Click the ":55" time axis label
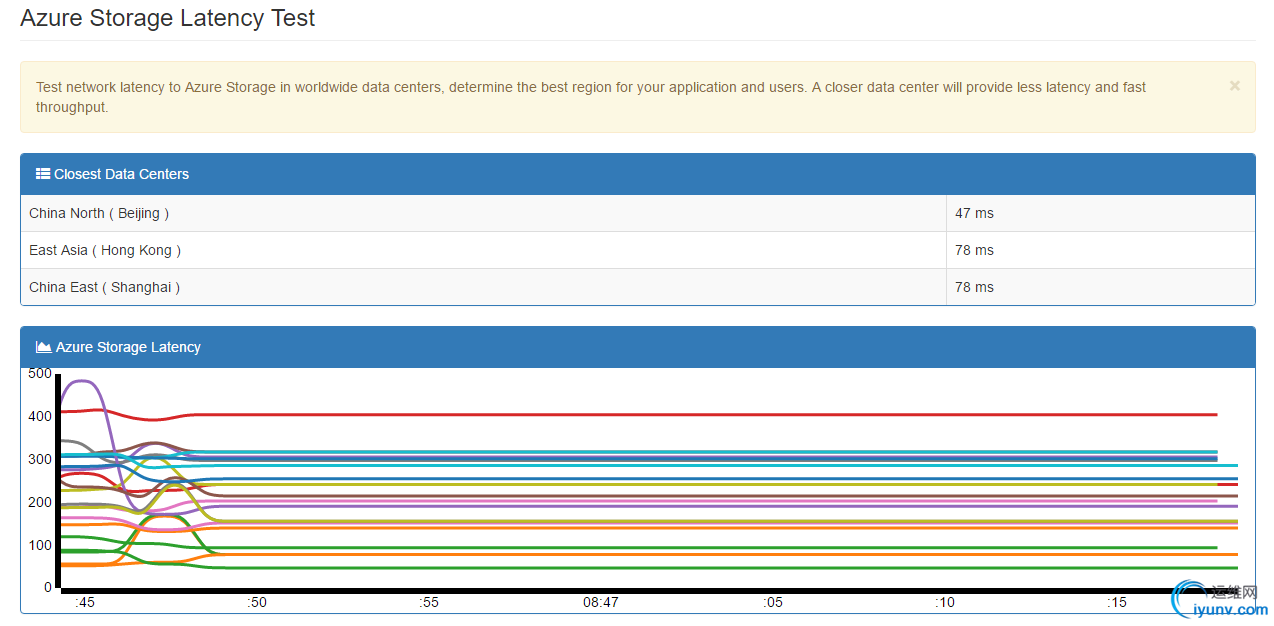The image size is (1274, 626). [x=429, y=602]
